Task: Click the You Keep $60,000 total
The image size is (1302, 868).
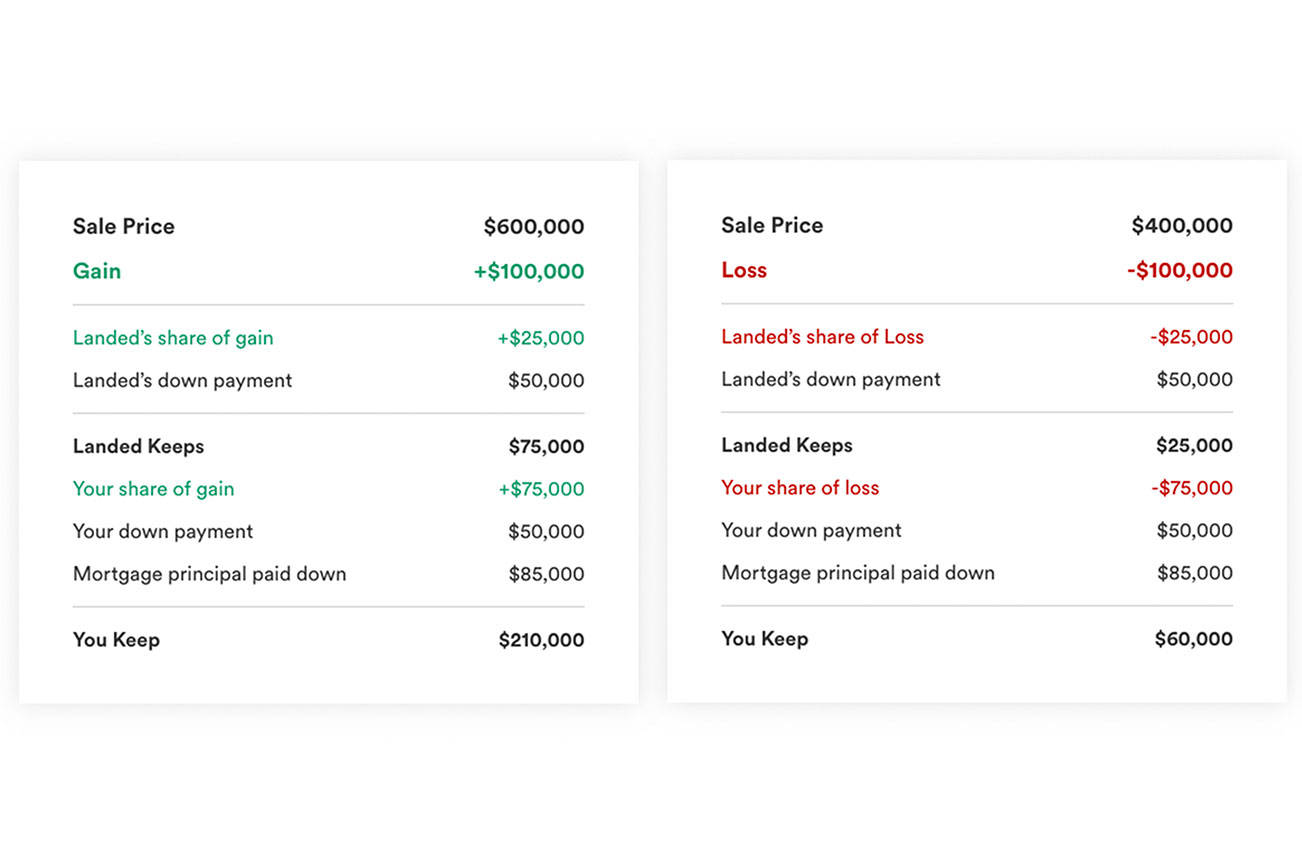Action: [x=1193, y=639]
